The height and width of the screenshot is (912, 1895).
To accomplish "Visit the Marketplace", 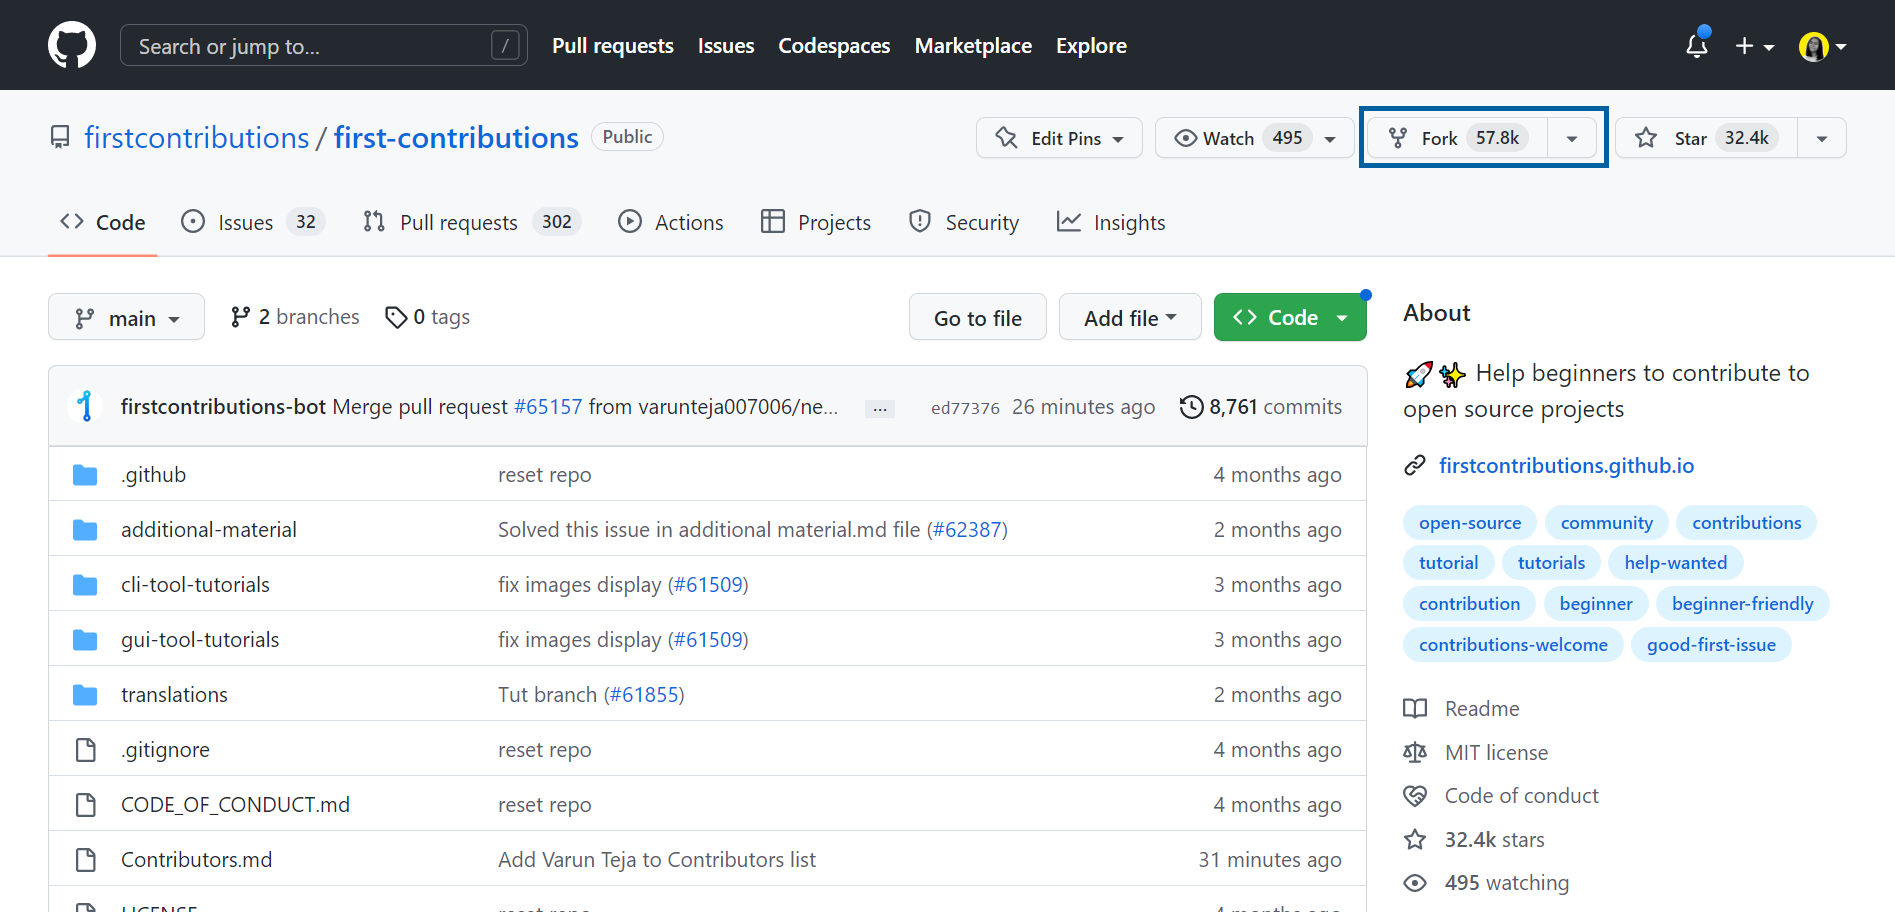I will coord(973,46).
